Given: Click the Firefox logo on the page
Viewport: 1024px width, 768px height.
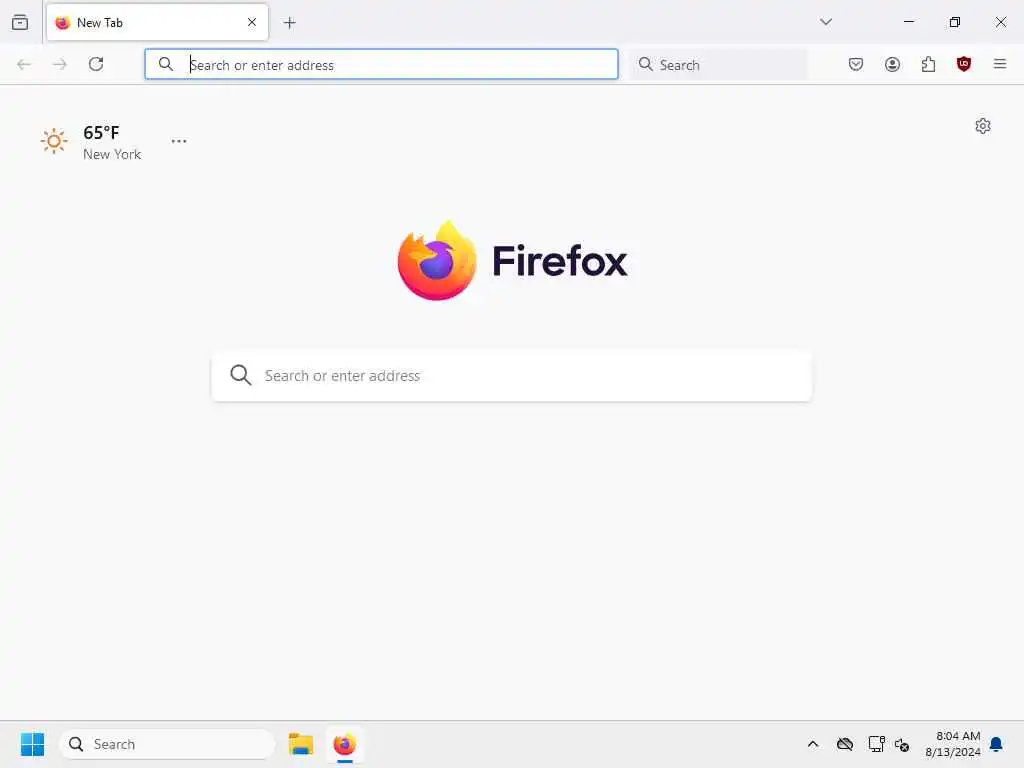Looking at the screenshot, I should [513, 261].
